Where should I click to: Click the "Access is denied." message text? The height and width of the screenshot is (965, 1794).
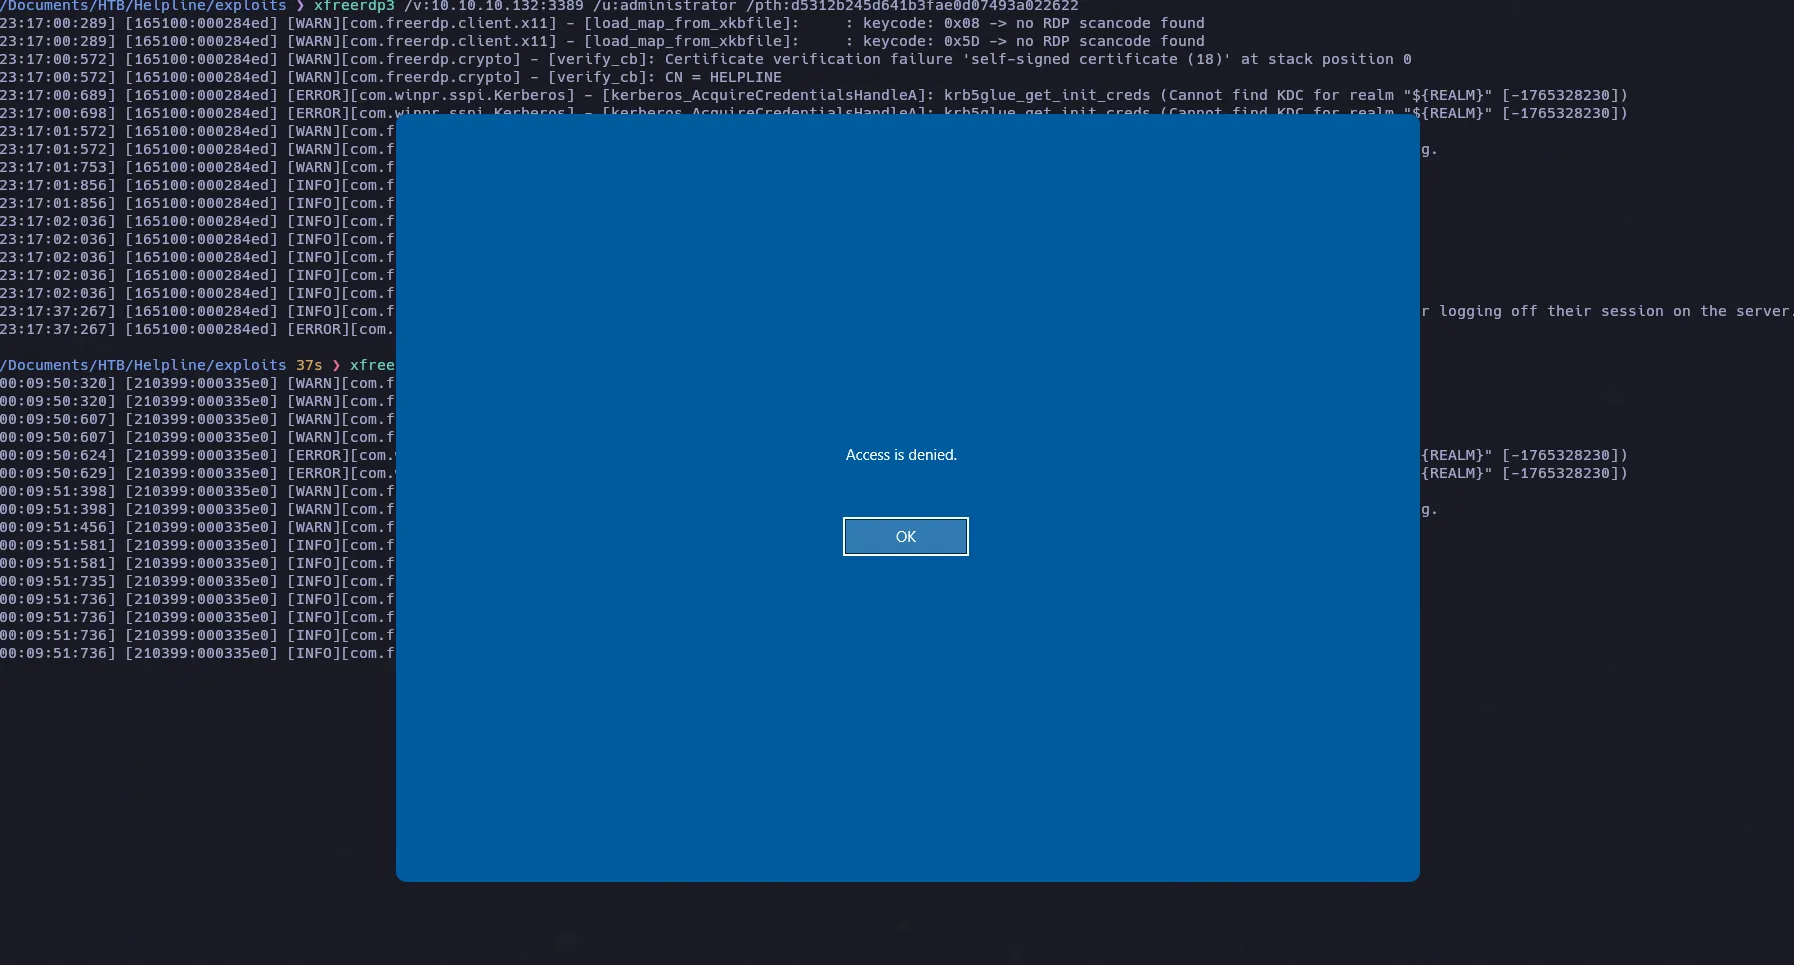click(x=901, y=455)
